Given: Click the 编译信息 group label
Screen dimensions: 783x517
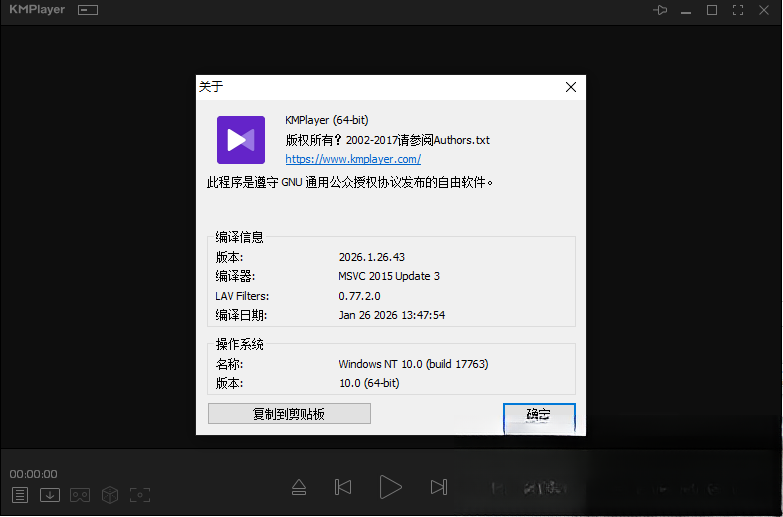Looking at the screenshot, I should click(x=239, y=237).
